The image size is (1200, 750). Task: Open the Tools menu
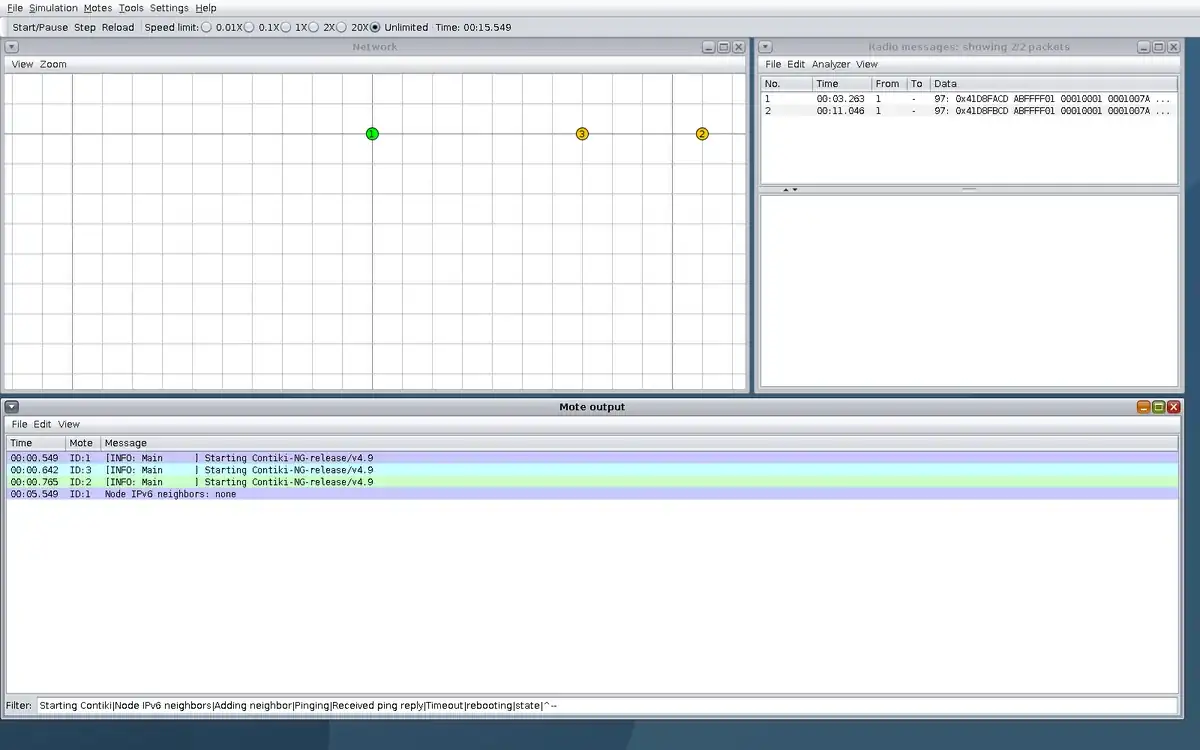[x=131, y=8]
